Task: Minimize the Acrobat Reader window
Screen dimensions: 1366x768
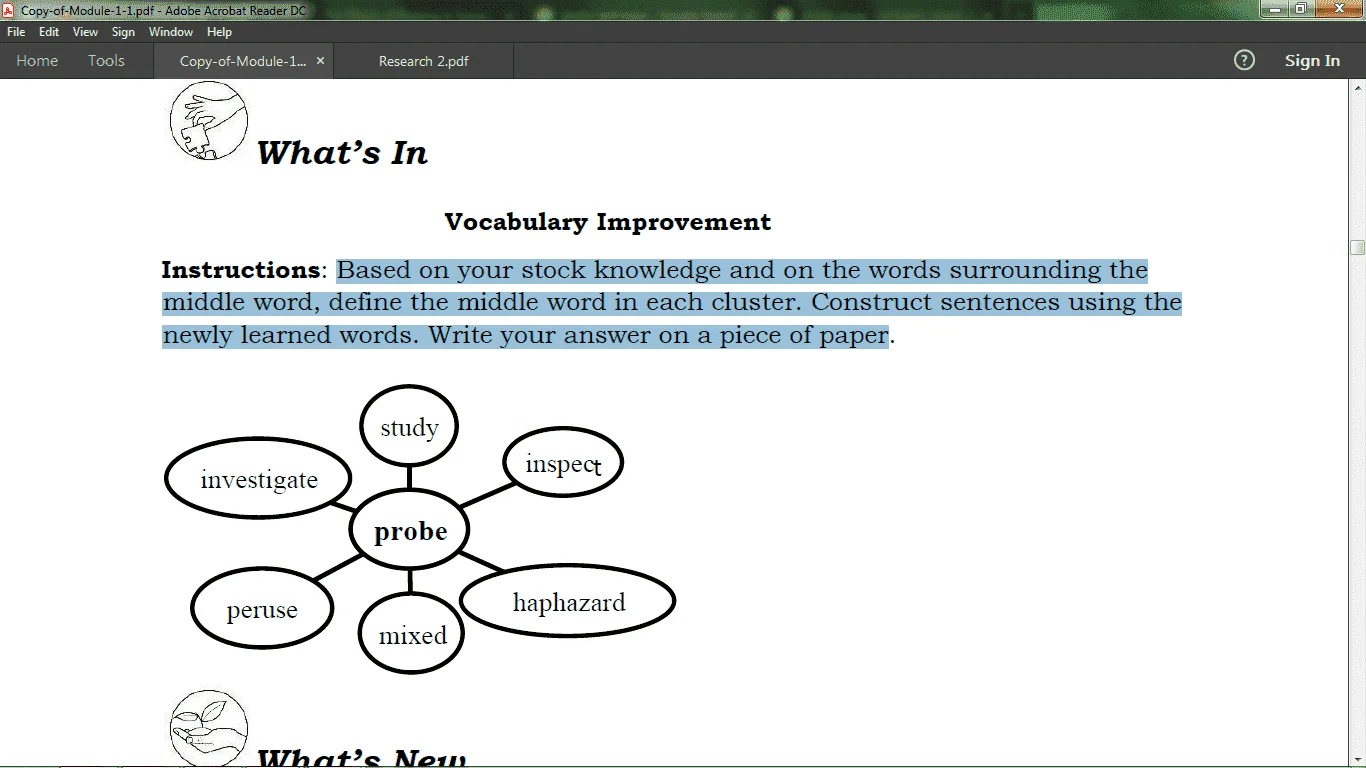Action: pos(1274,9)
